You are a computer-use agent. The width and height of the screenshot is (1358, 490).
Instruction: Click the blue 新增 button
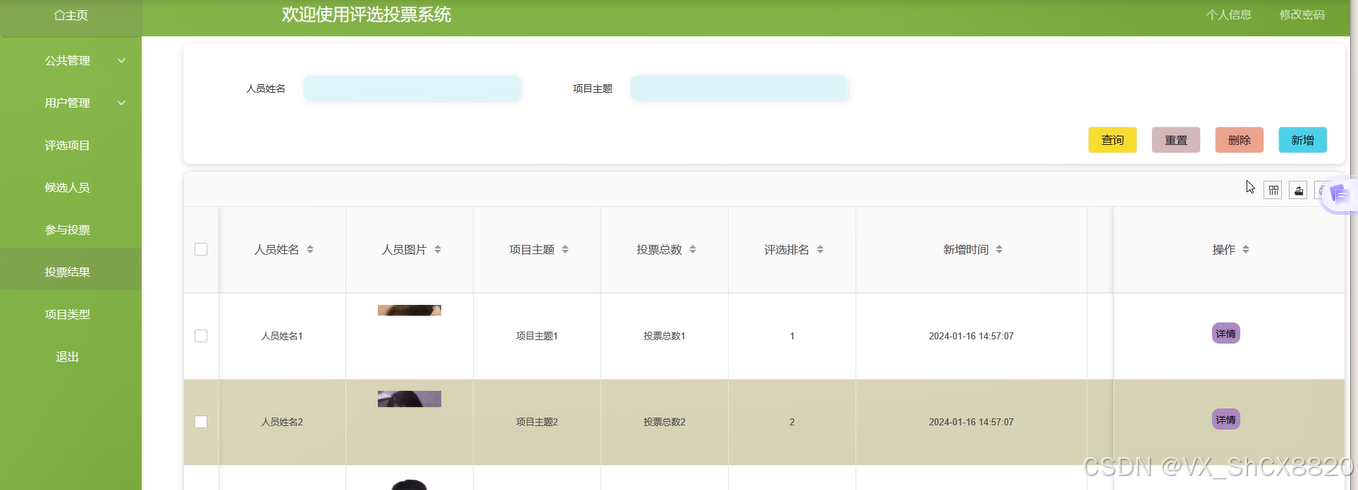[x=1302, y=140]
